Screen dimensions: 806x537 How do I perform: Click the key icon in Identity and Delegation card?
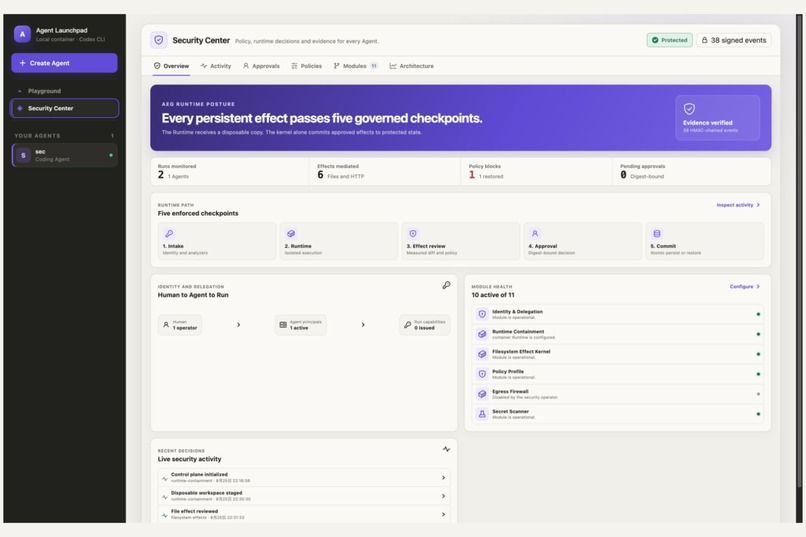tap(446, 285)
